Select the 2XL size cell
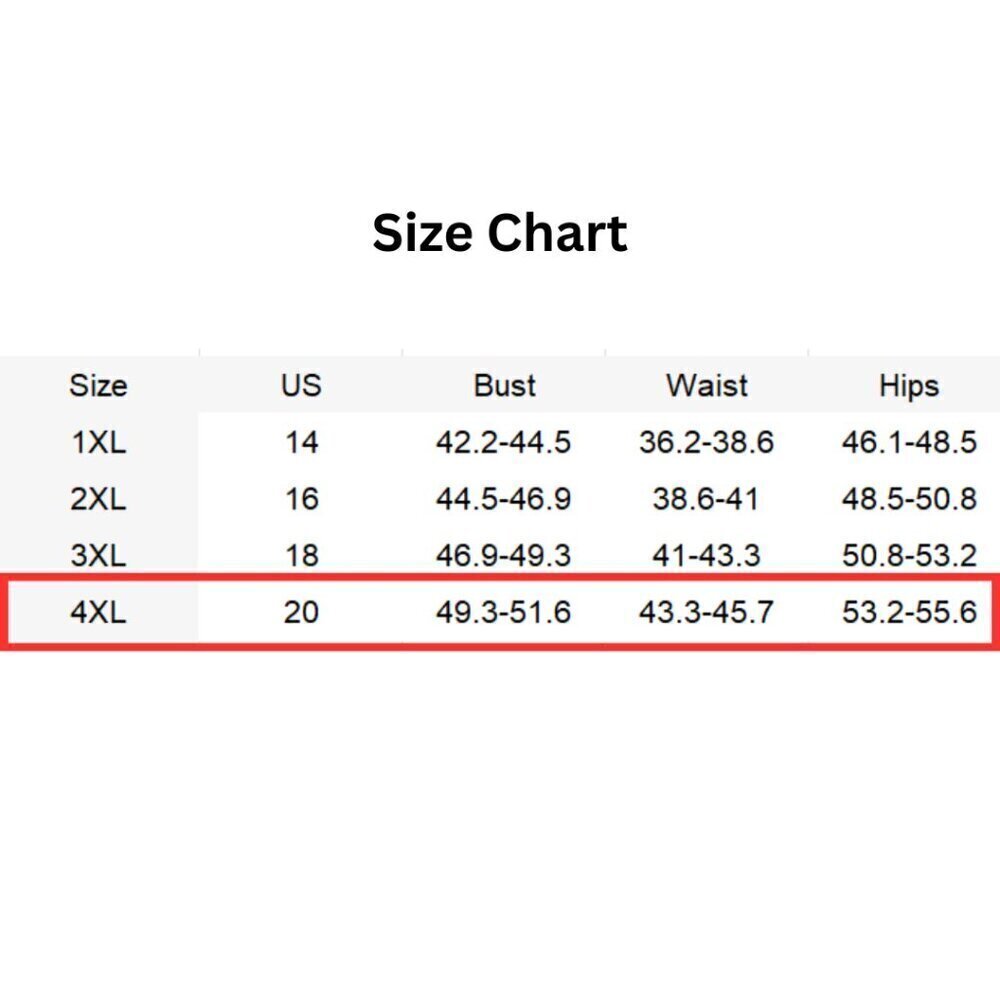The width and height of the screenshot is (1000, 1000). click(98, 499)
